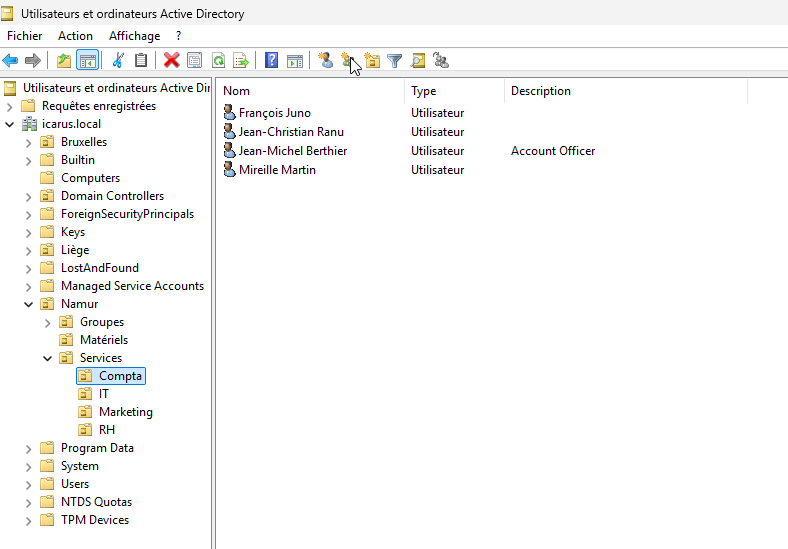Select the Keys container
Image resolution: width=788 pixels, height=549 pixels.
pyautogui.click(x=73, y=232)
